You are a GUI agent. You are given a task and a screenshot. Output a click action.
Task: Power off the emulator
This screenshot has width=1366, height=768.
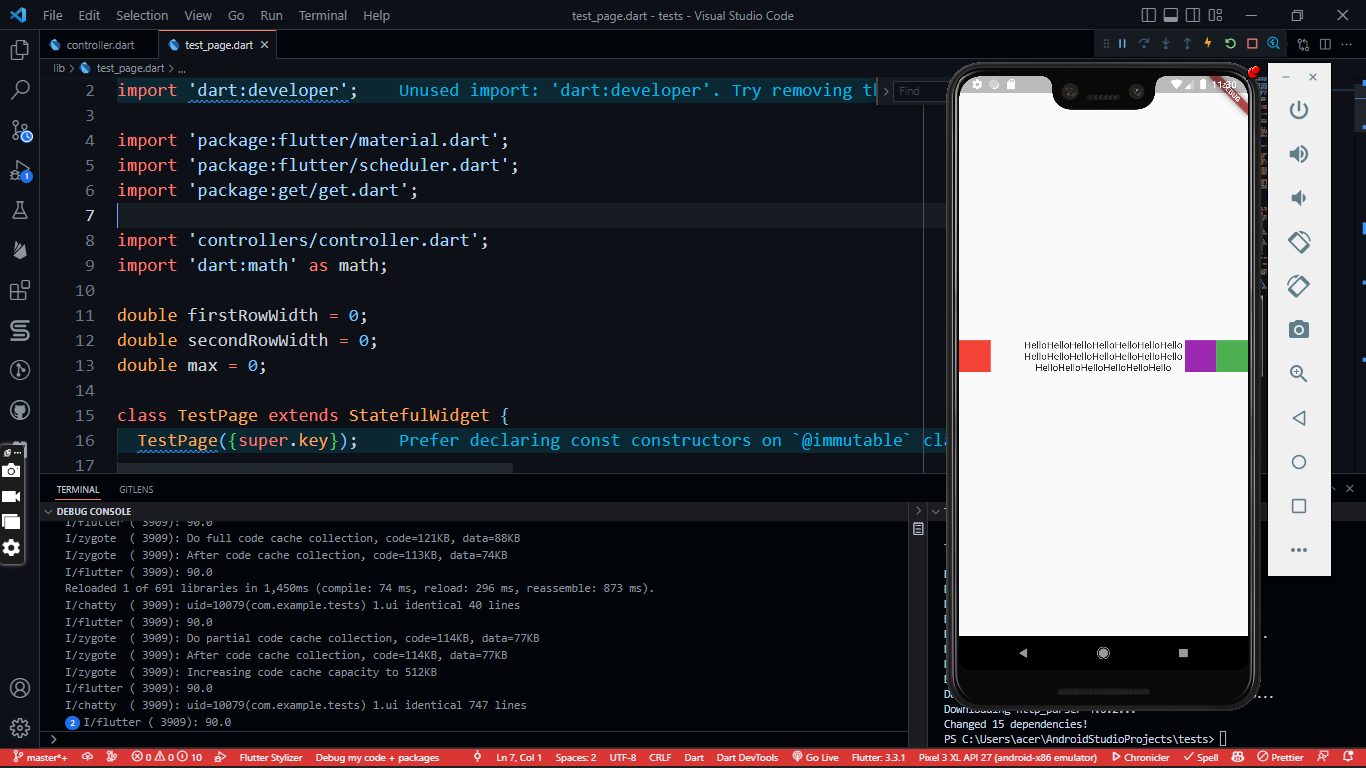1299,110
